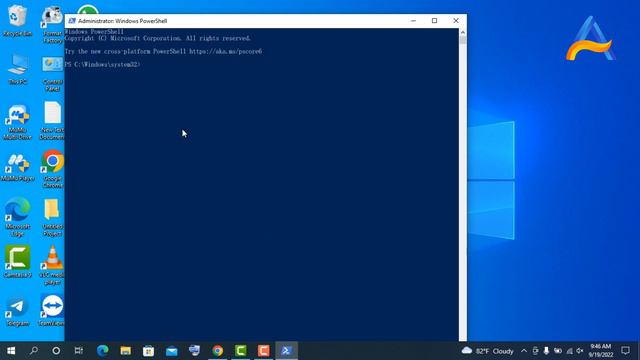Open Edge from the taskbar
This screenshot has height=360, width=640.
(102, 351)
